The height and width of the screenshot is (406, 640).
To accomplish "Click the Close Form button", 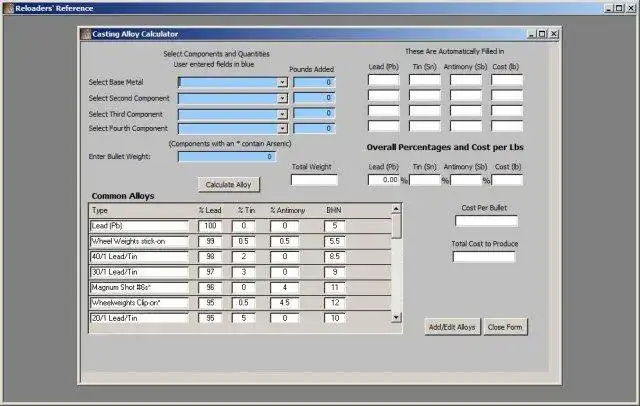I will click(x=505, y=327).
